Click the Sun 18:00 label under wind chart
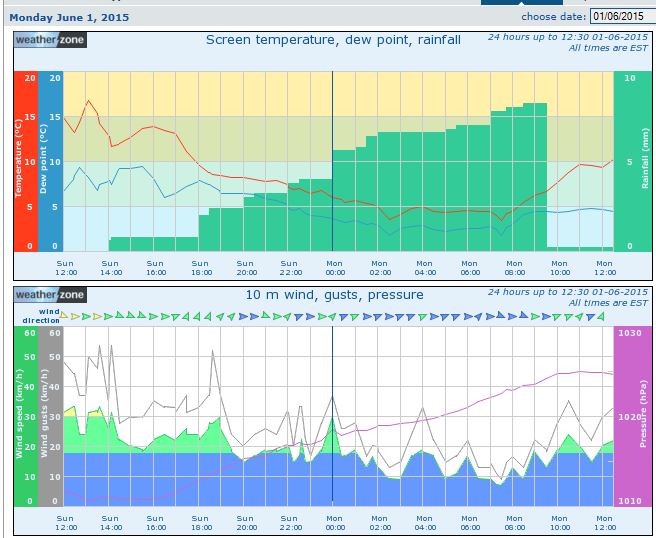656x538 pixels. (201, 522)
